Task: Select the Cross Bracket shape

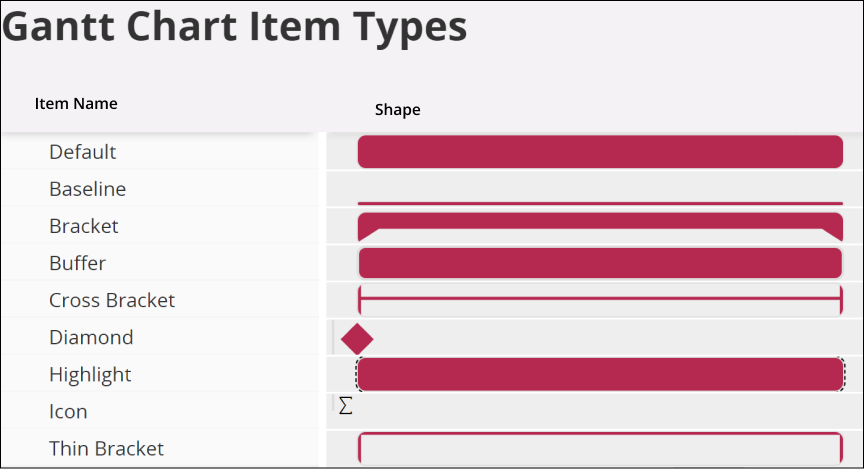Action: tap(600, 298)
